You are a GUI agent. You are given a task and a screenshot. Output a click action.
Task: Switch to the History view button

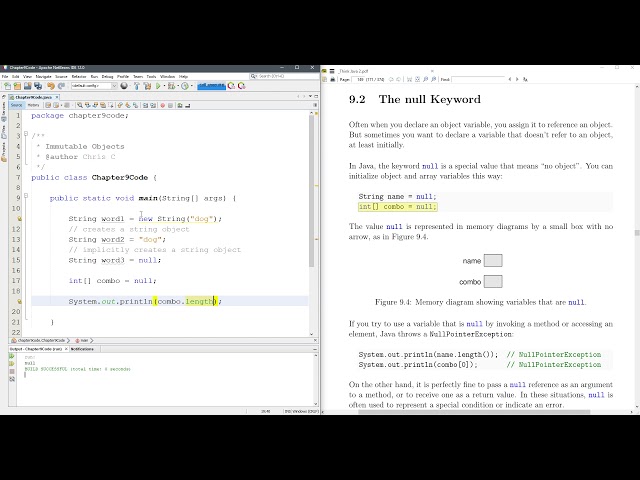33,105
